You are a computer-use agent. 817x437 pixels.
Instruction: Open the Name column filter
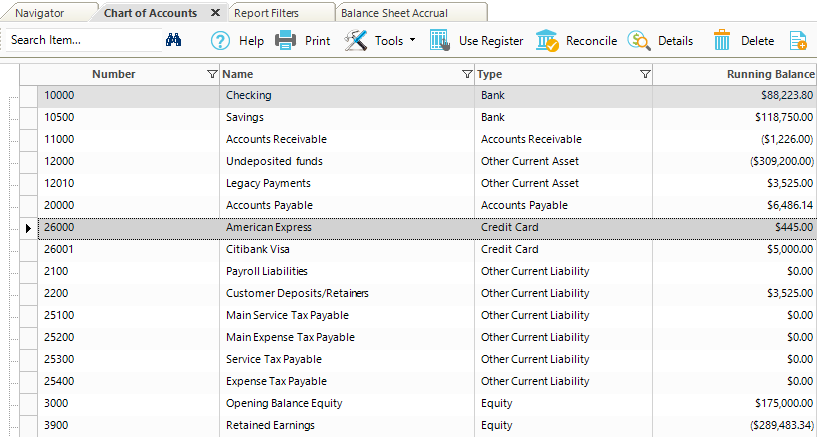(467, 74)
